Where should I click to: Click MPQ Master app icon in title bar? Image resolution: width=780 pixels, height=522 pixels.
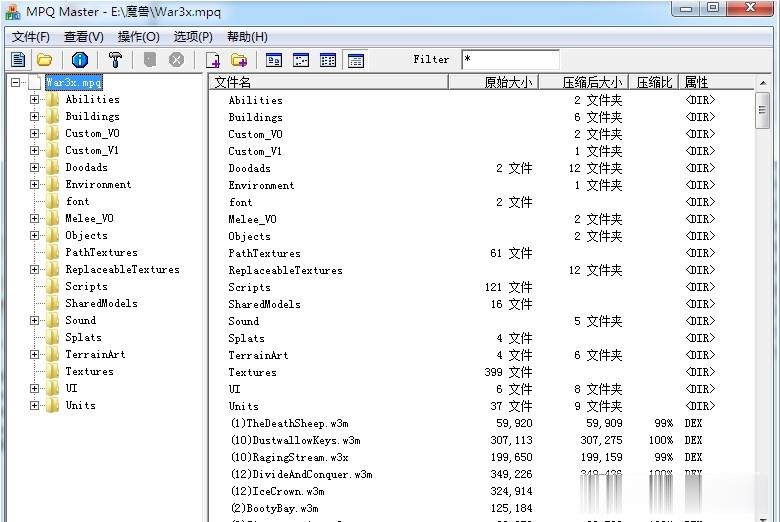[13, 11]
